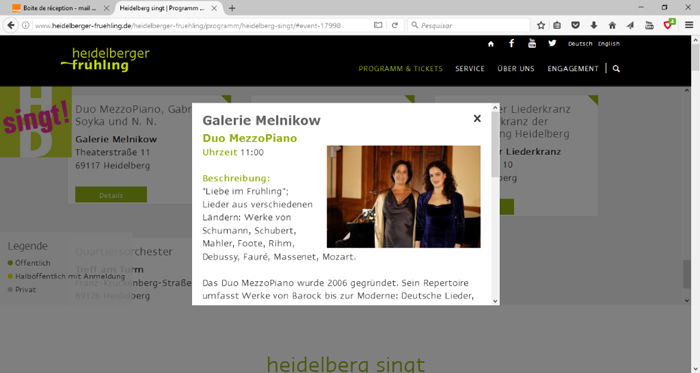Viewport: 700px width, 373px height.
Task: Open a new browser tab with plus
Action: coord(232,8)
